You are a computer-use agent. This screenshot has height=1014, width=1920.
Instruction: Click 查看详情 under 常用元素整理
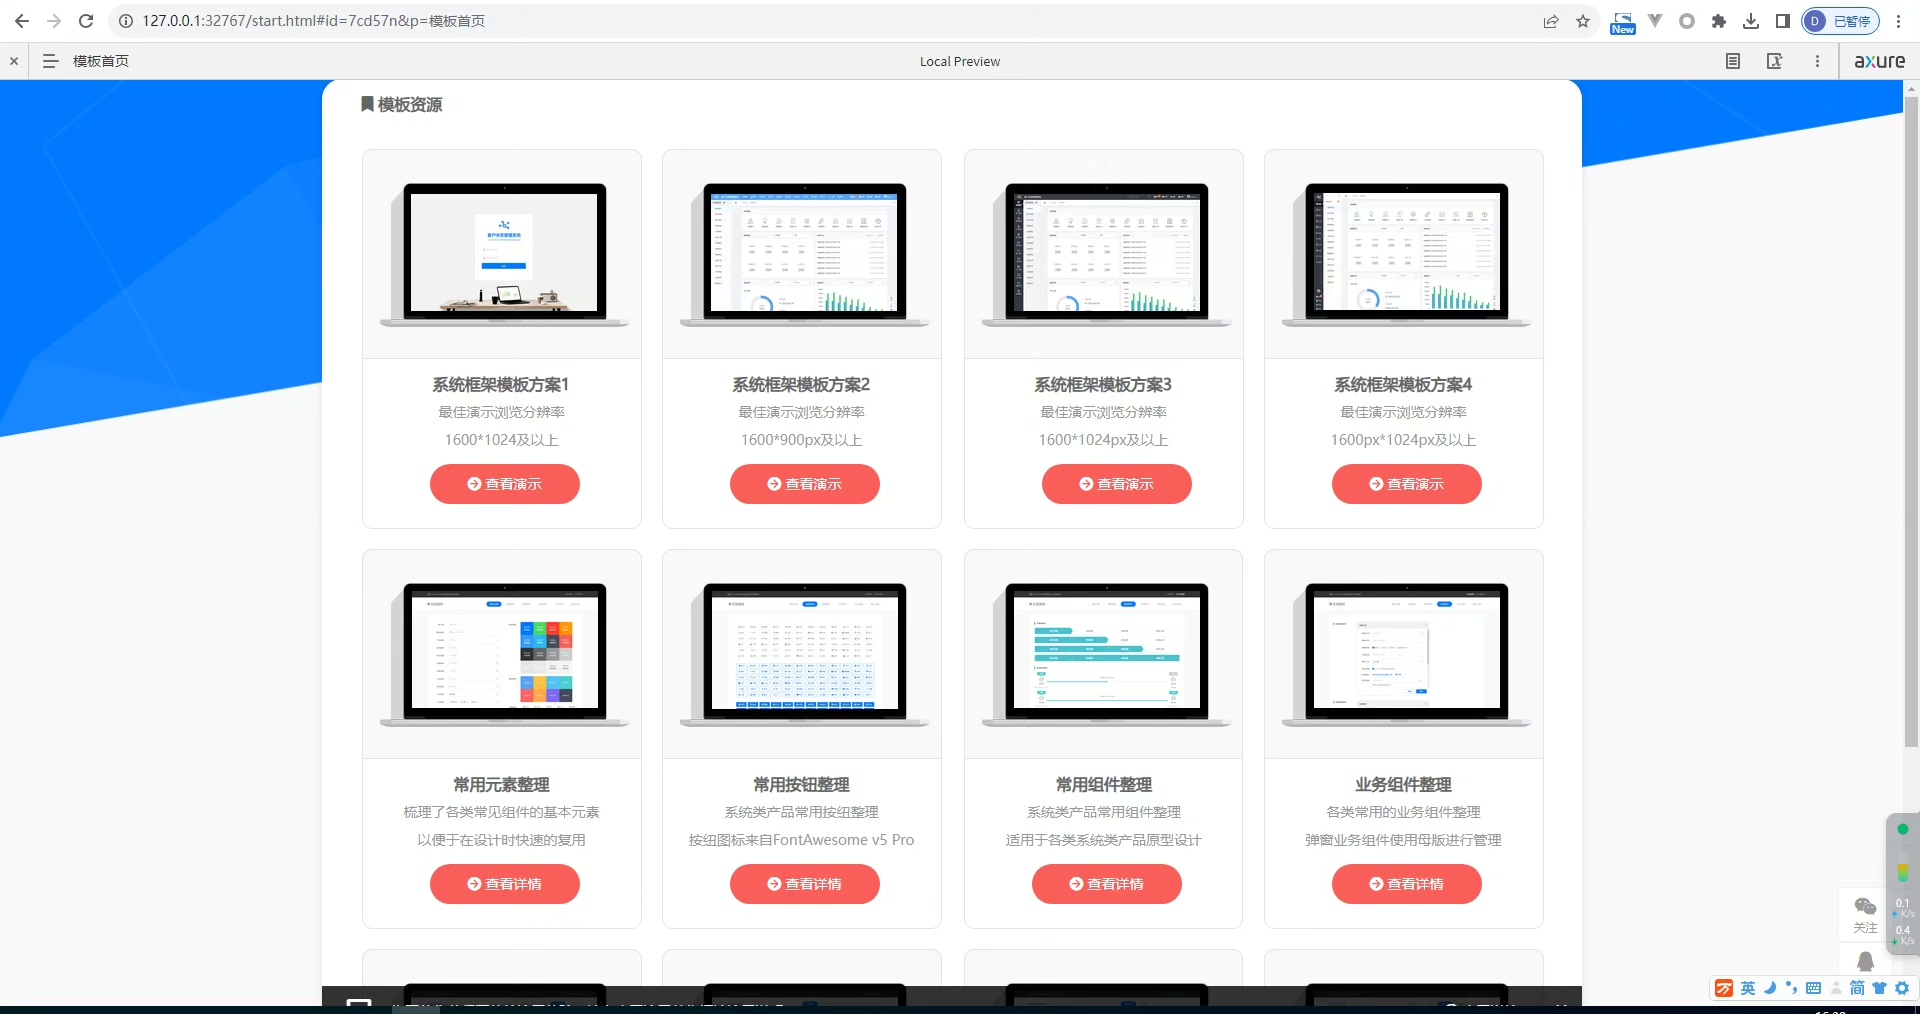pos(505,884)
